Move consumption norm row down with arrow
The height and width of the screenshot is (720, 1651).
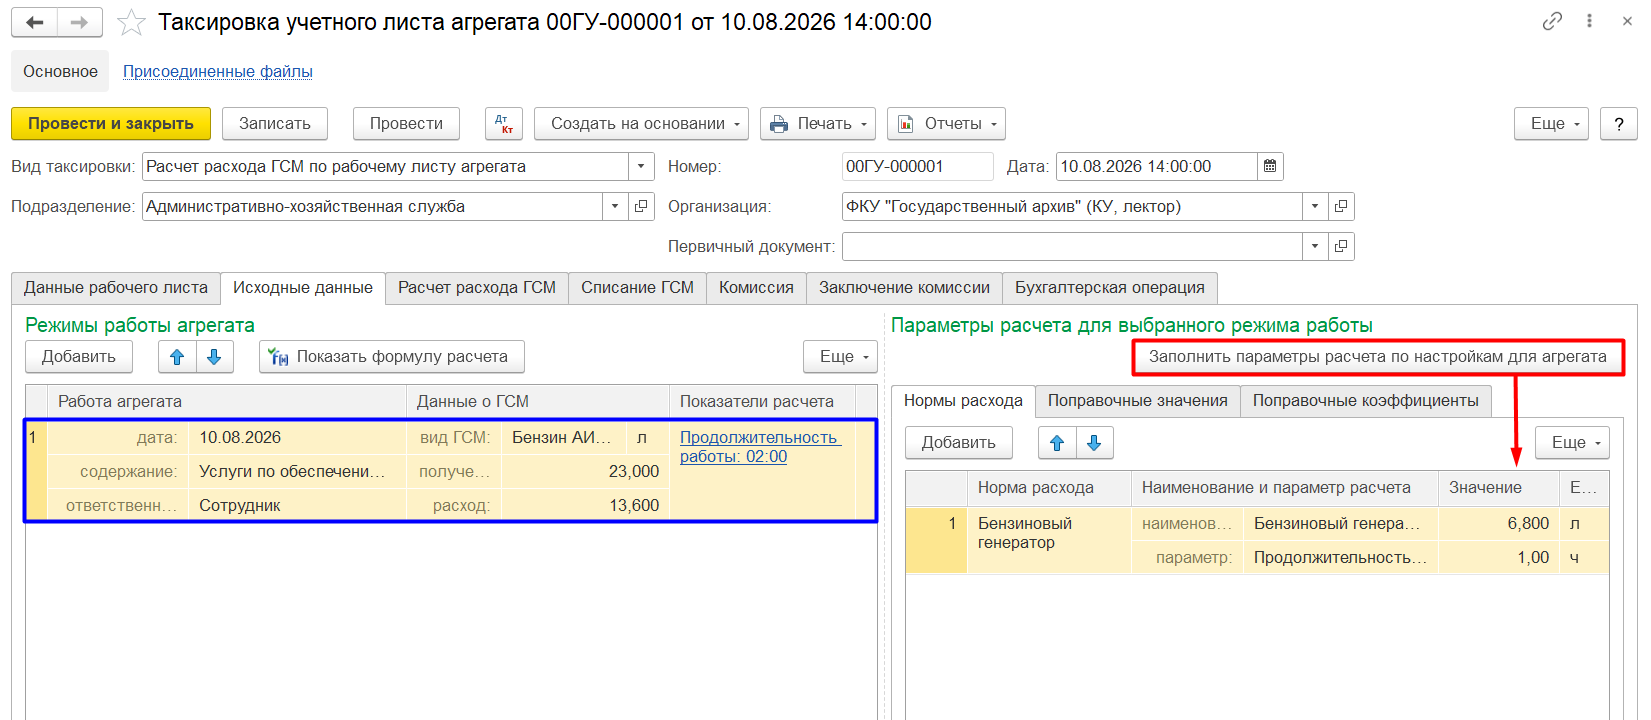(x=1094, y=443)
